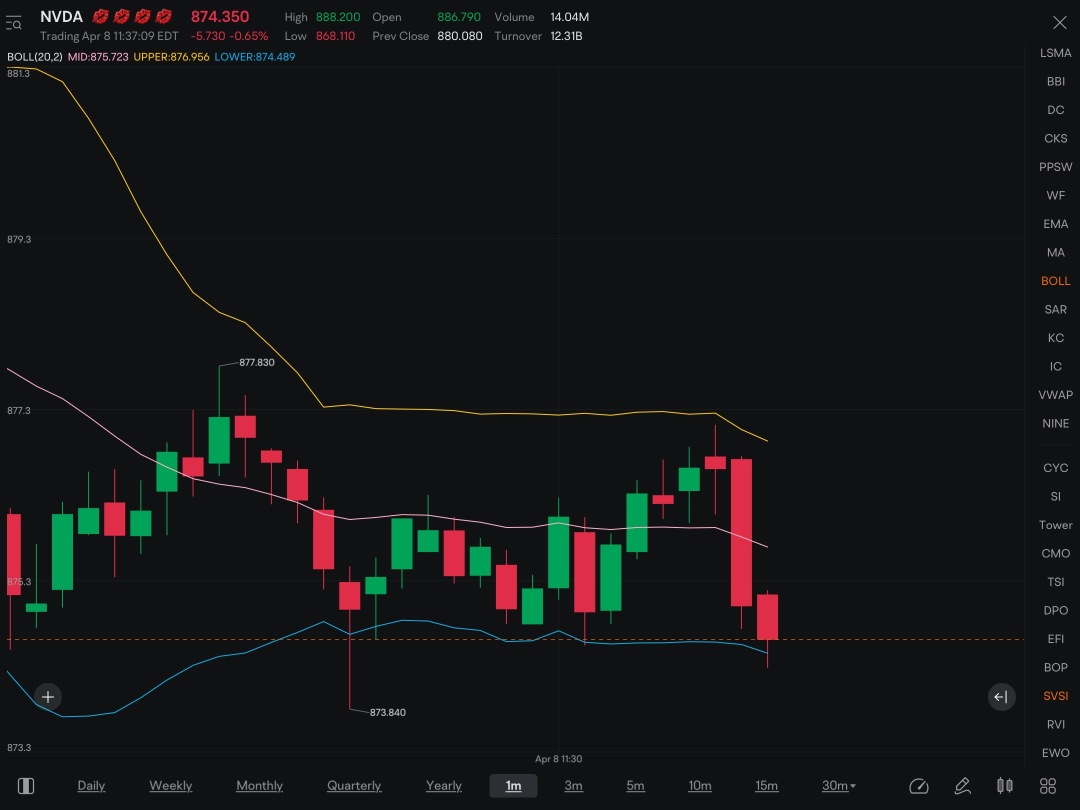The height and width of the screenshot is (810, 1080).
Task: Open the four-square grid menu icon
Action: point(1048,786)
